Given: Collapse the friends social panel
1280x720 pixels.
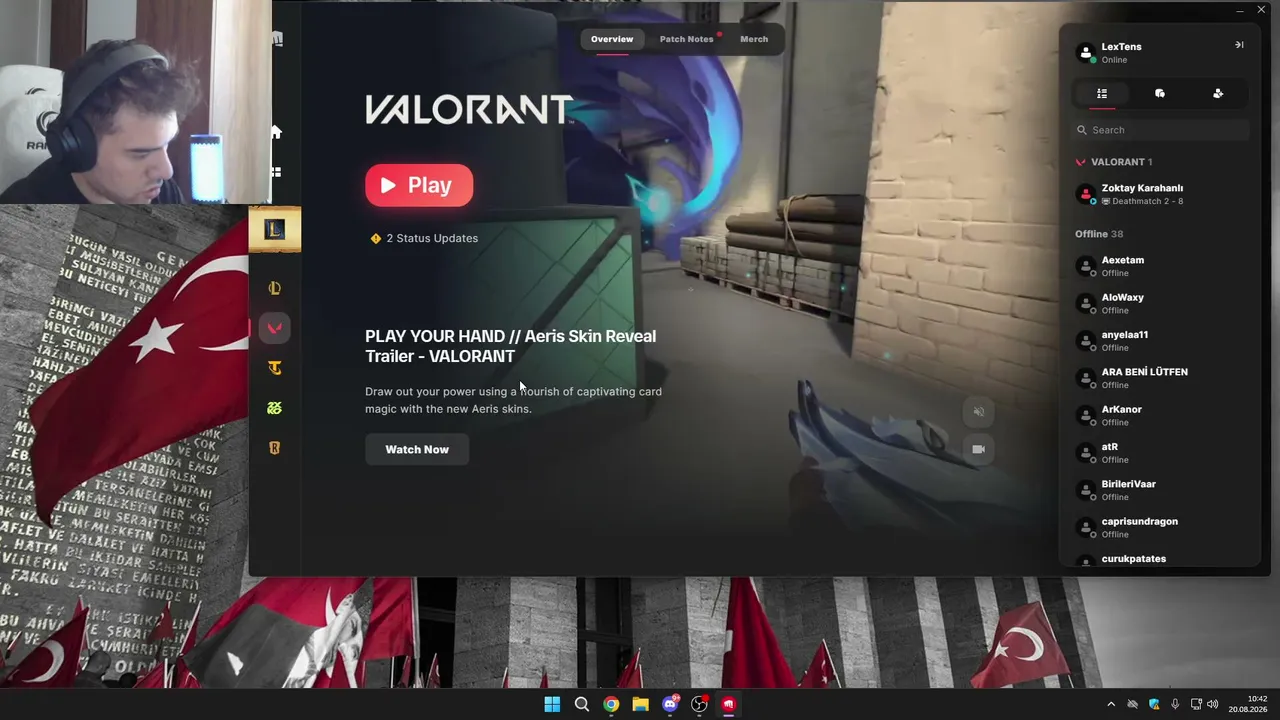Looking at the screenshot, I should point(1239,45).
